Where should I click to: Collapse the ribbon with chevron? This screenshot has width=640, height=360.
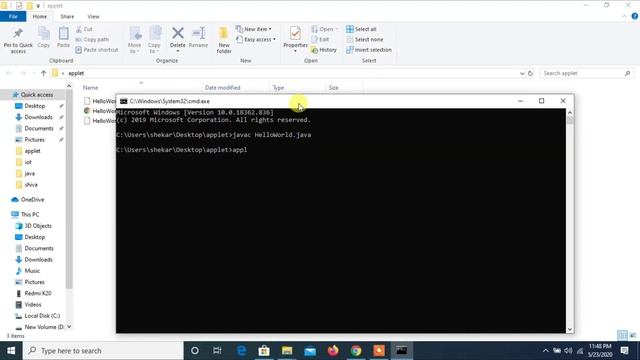[624, 16]
